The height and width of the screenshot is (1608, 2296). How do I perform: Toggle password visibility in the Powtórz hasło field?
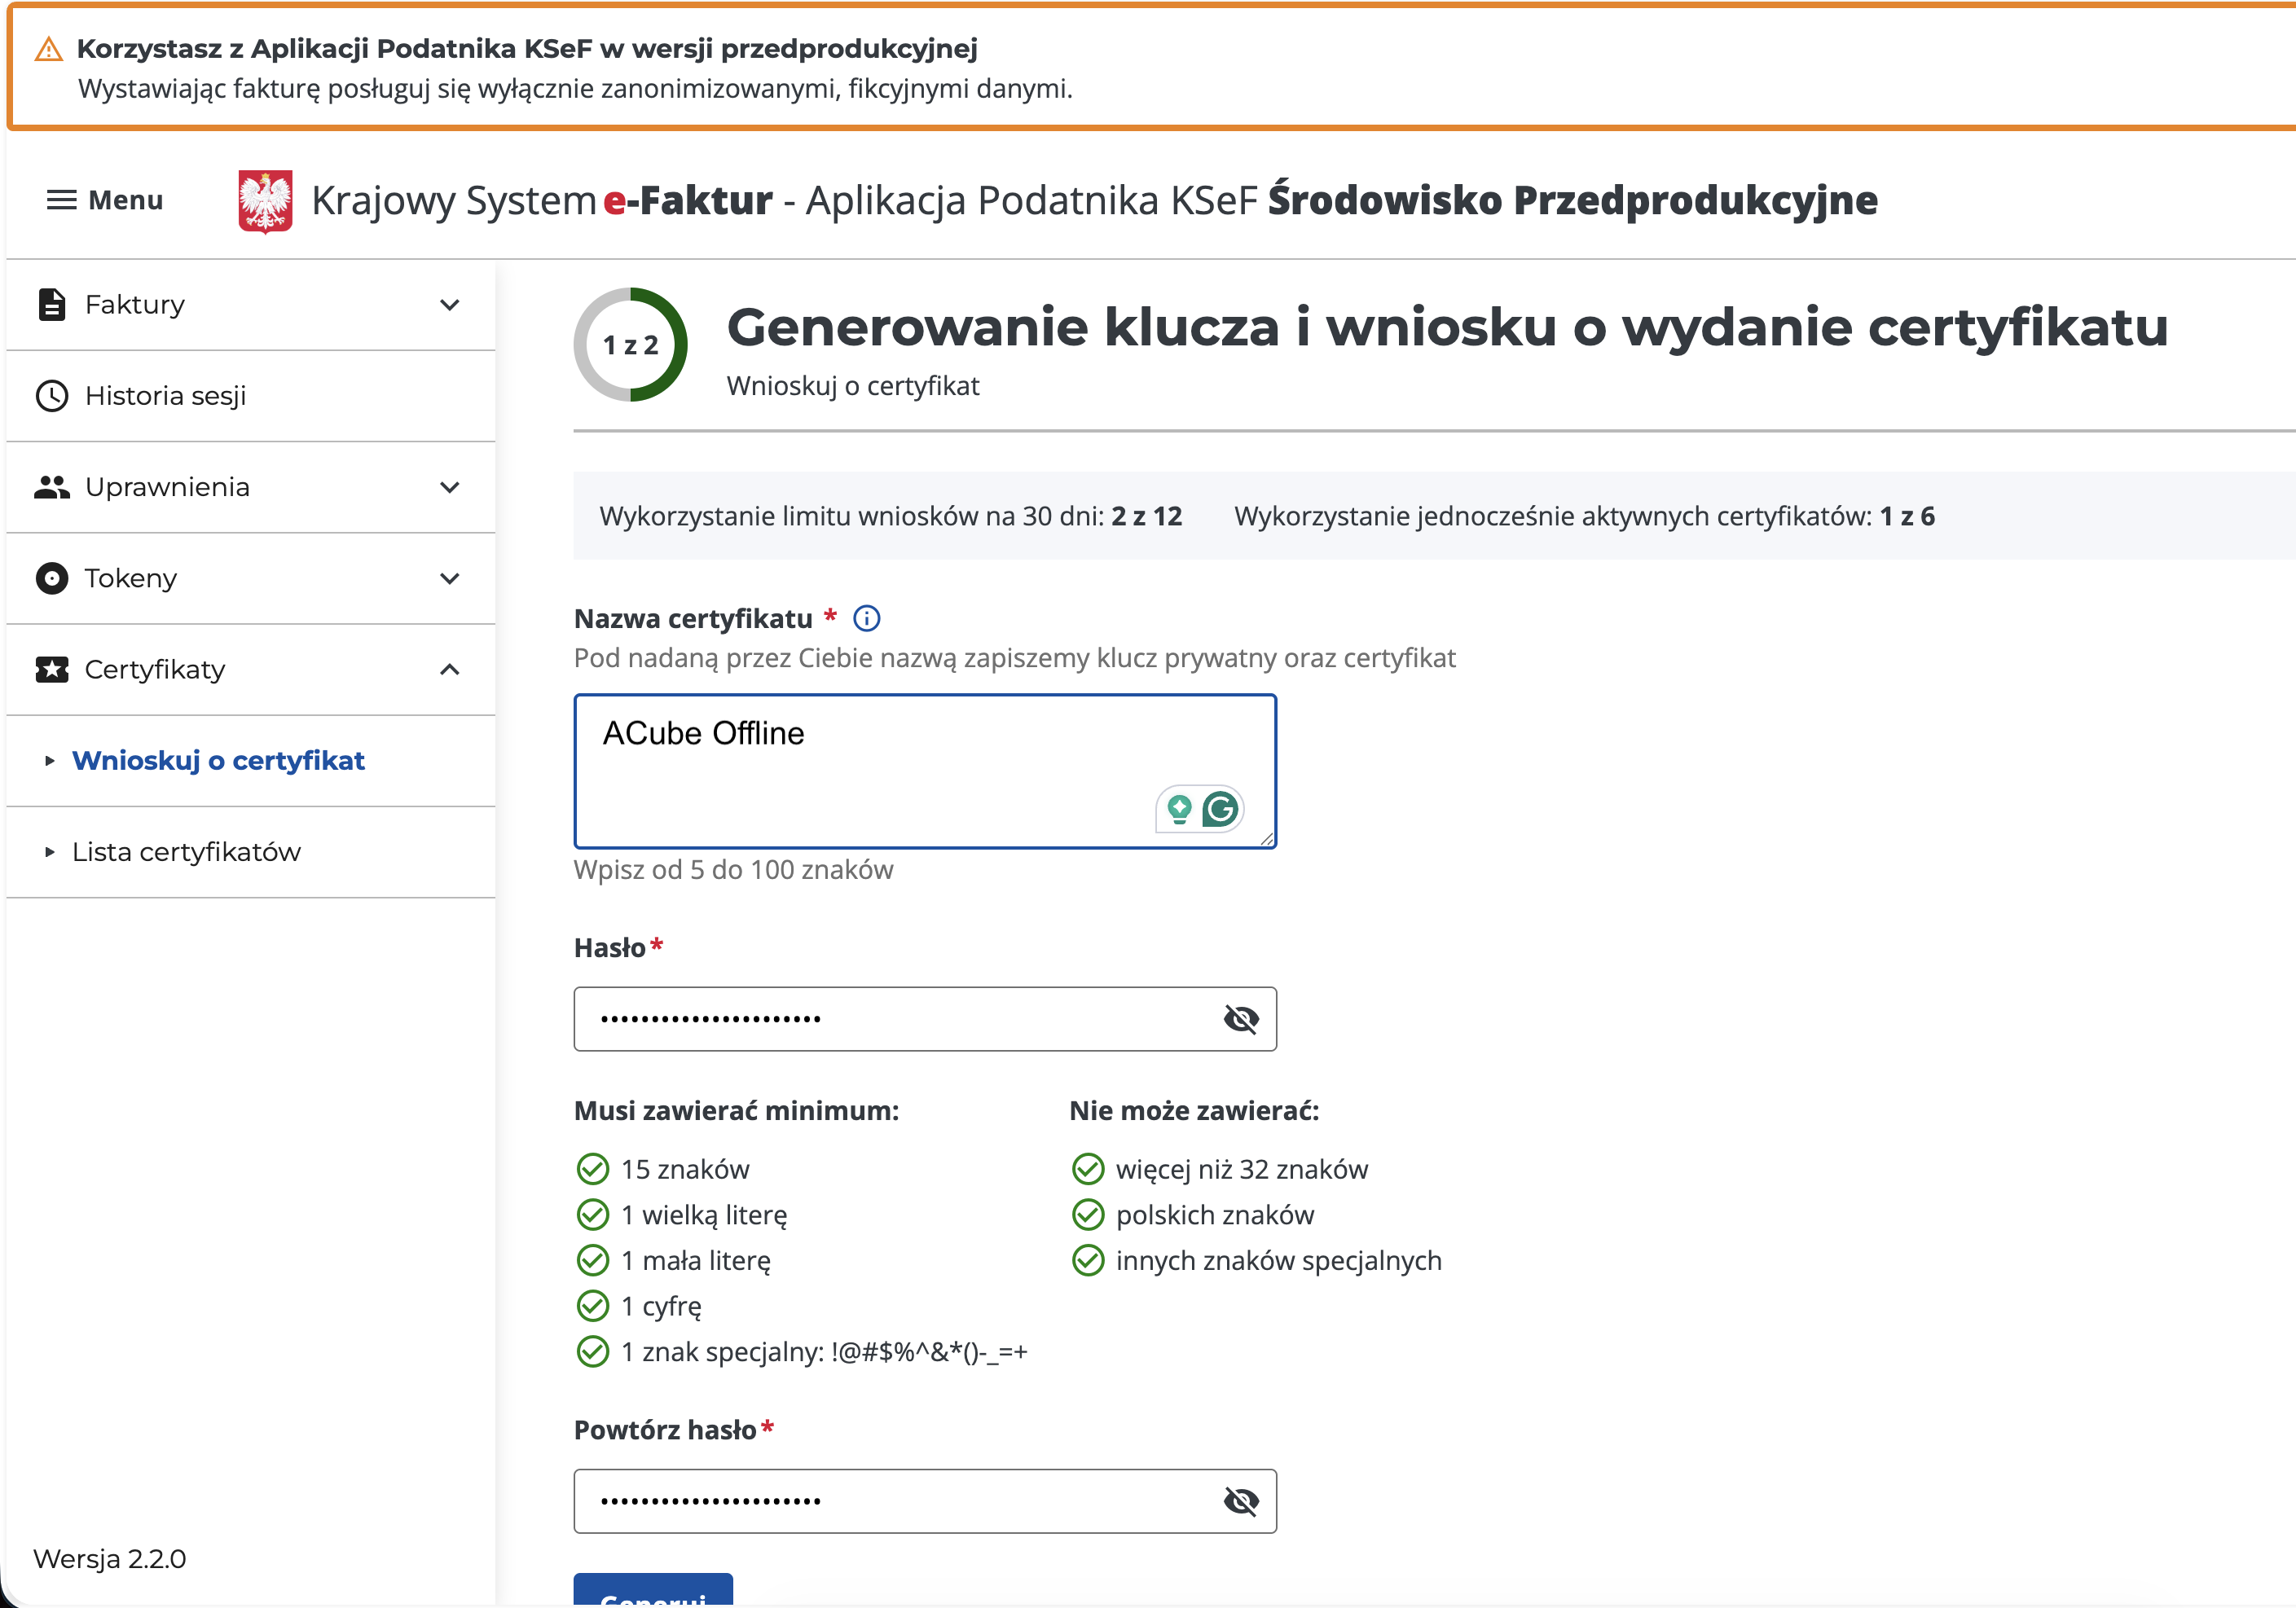[1240, 1501]
